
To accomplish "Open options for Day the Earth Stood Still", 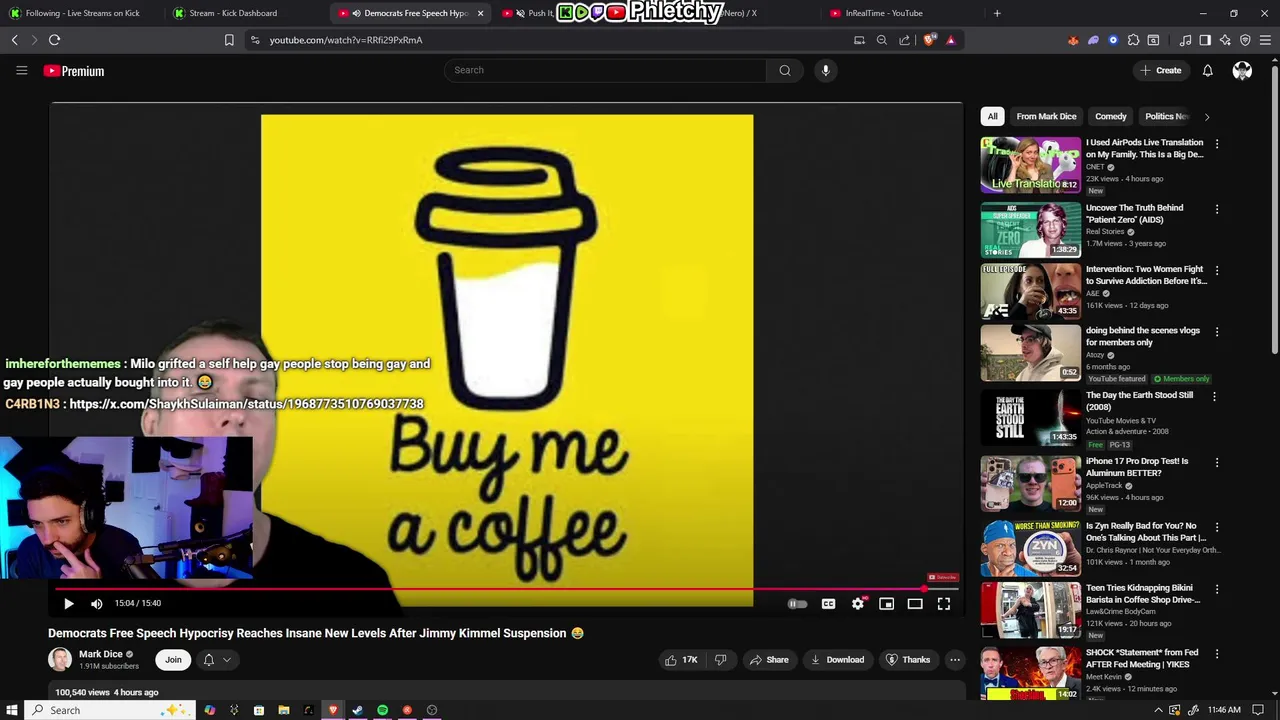I will pyautogui.click(x=1214, y=396).
